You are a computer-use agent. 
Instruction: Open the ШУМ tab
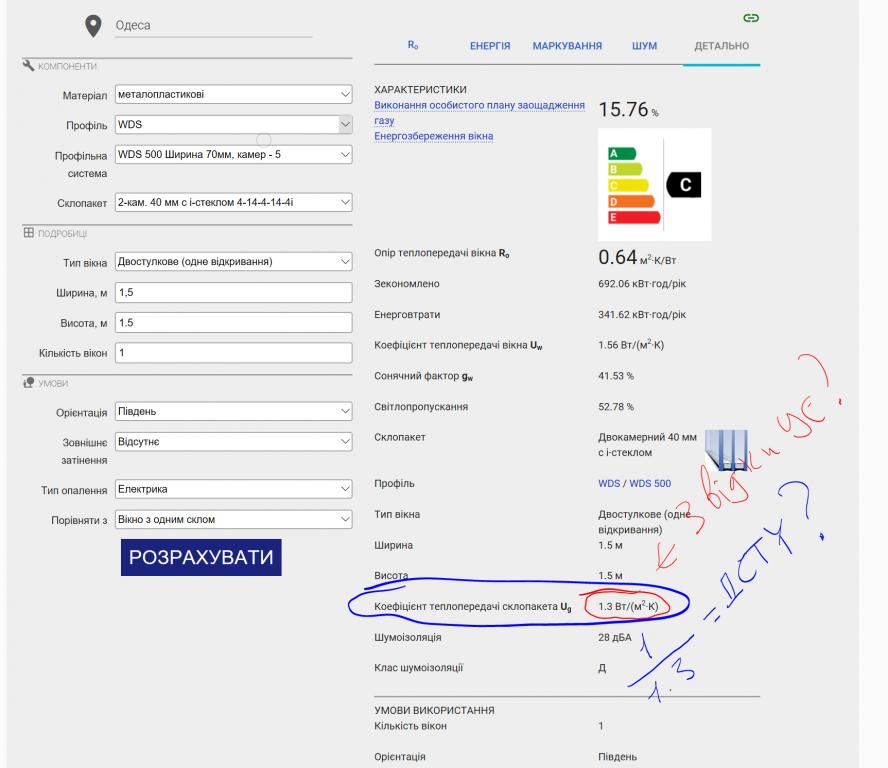click(644, 47)
